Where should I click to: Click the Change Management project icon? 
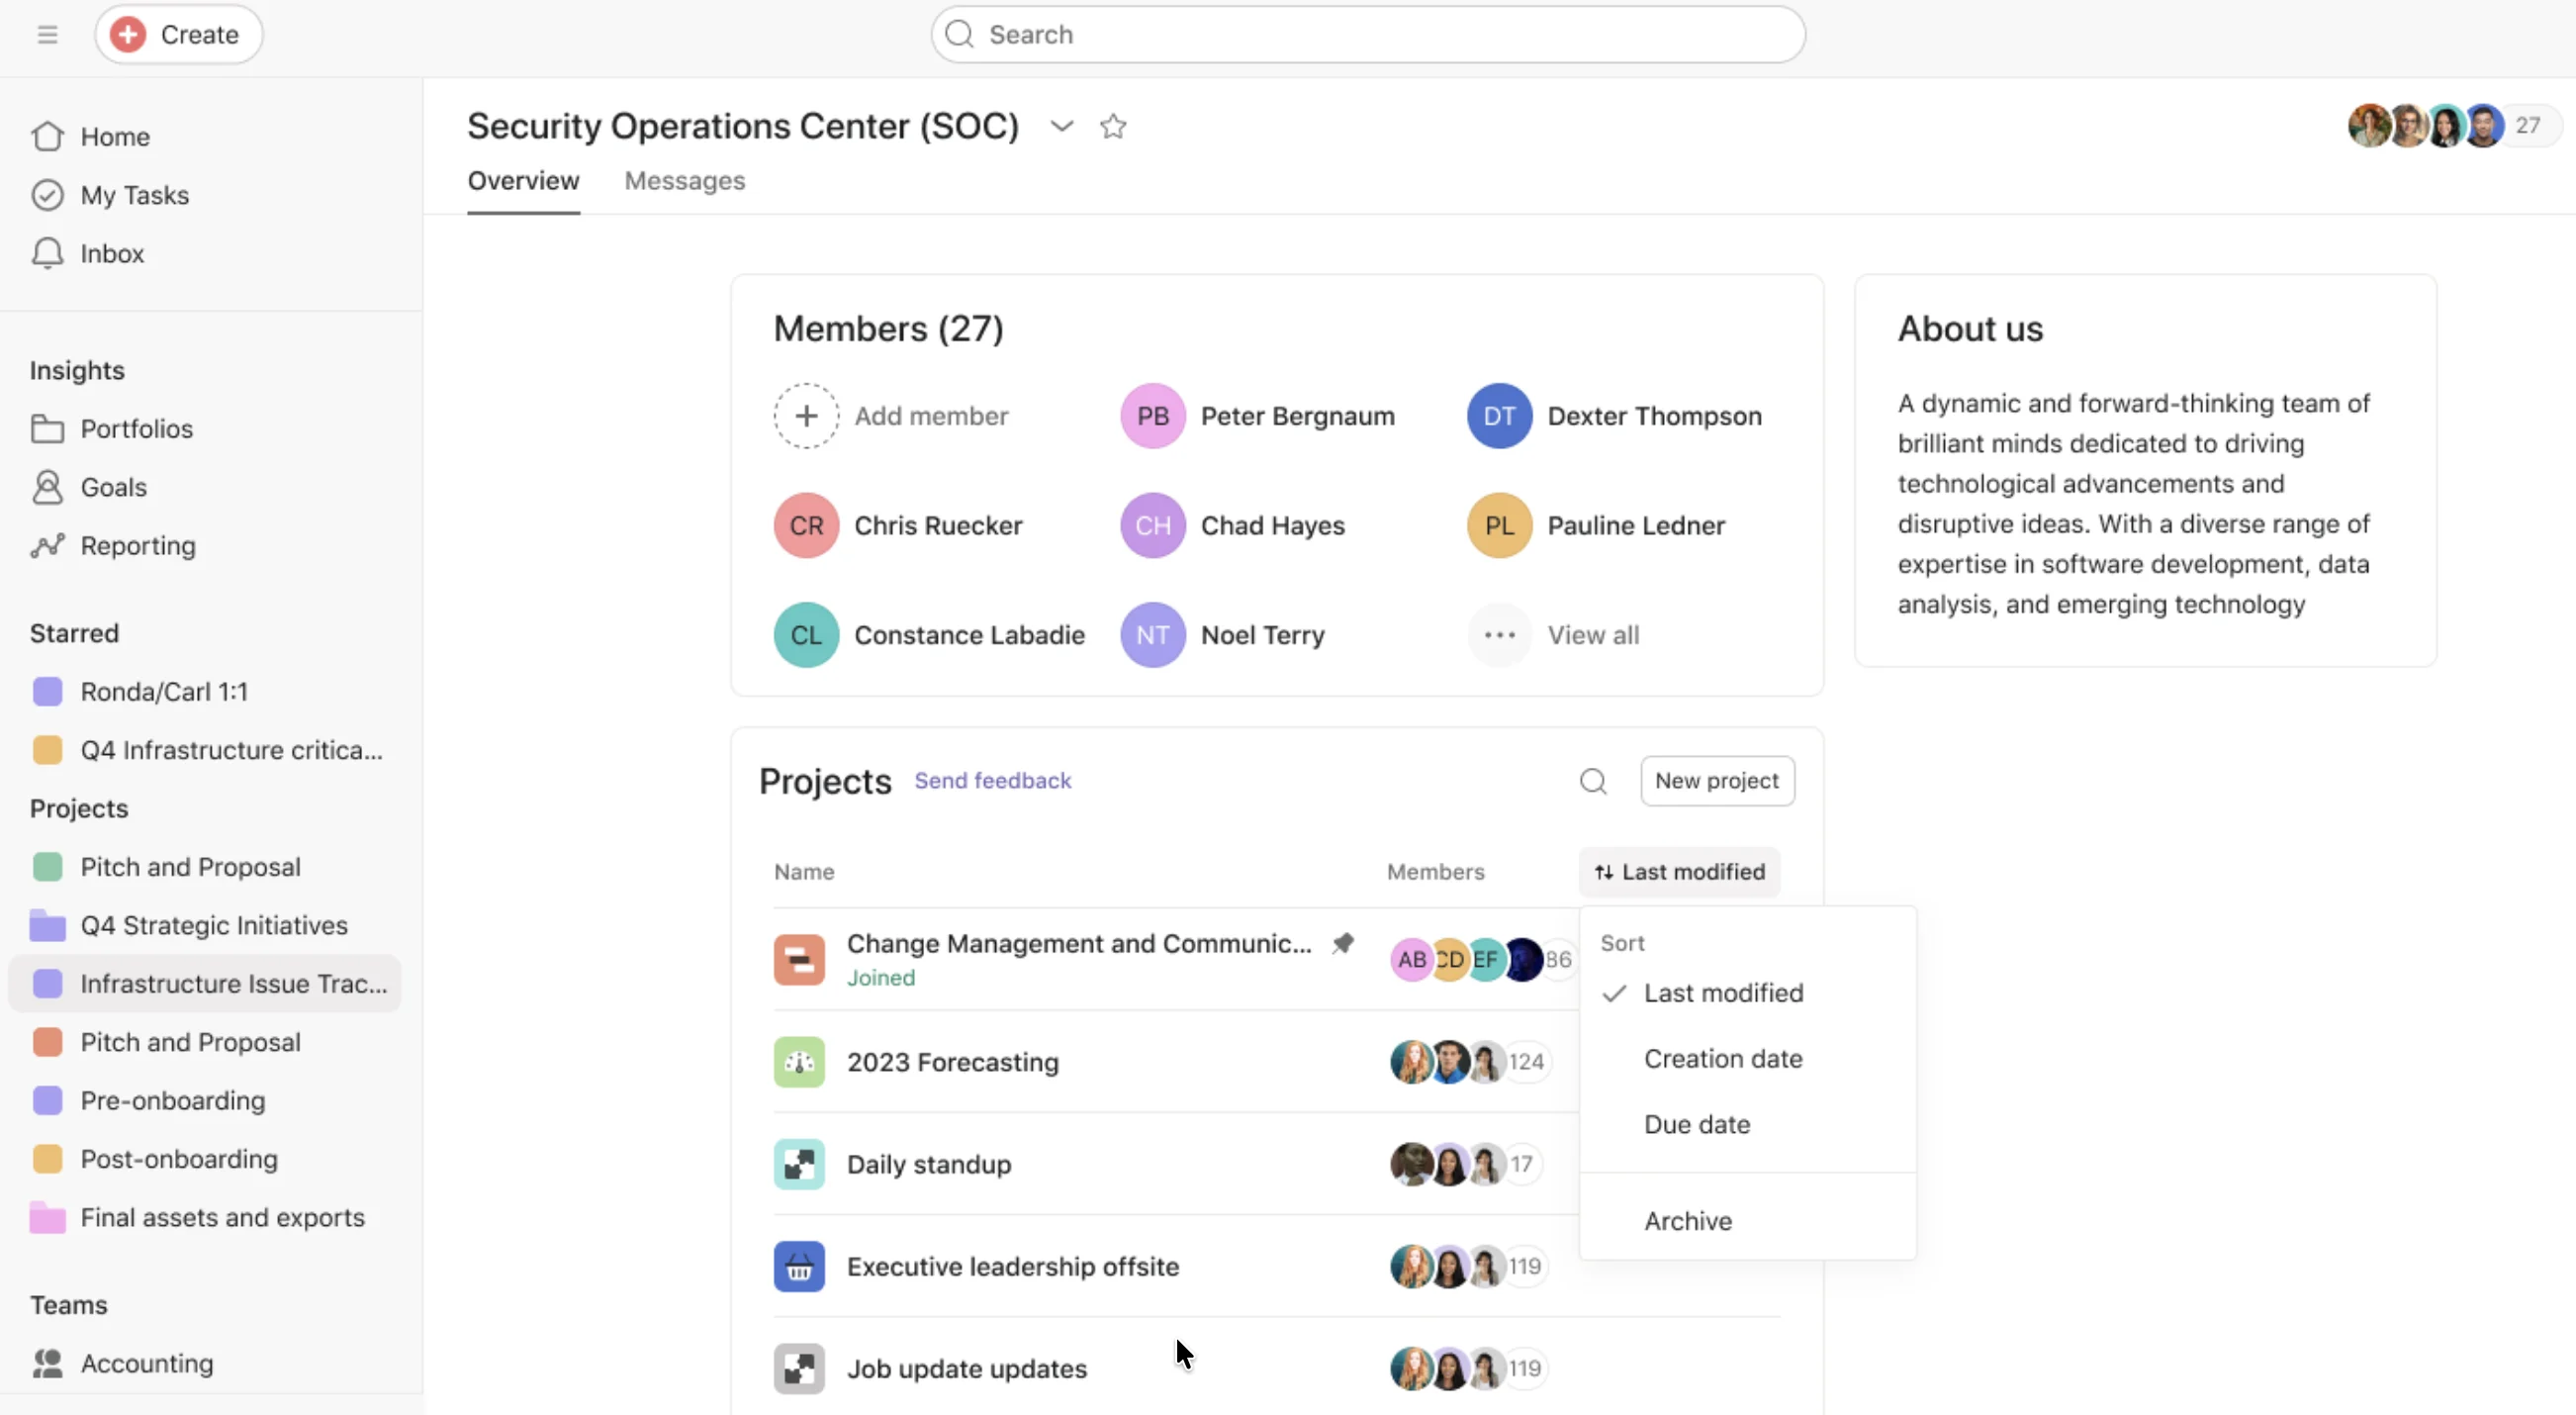pyautogui.click(x=799, y=960)
